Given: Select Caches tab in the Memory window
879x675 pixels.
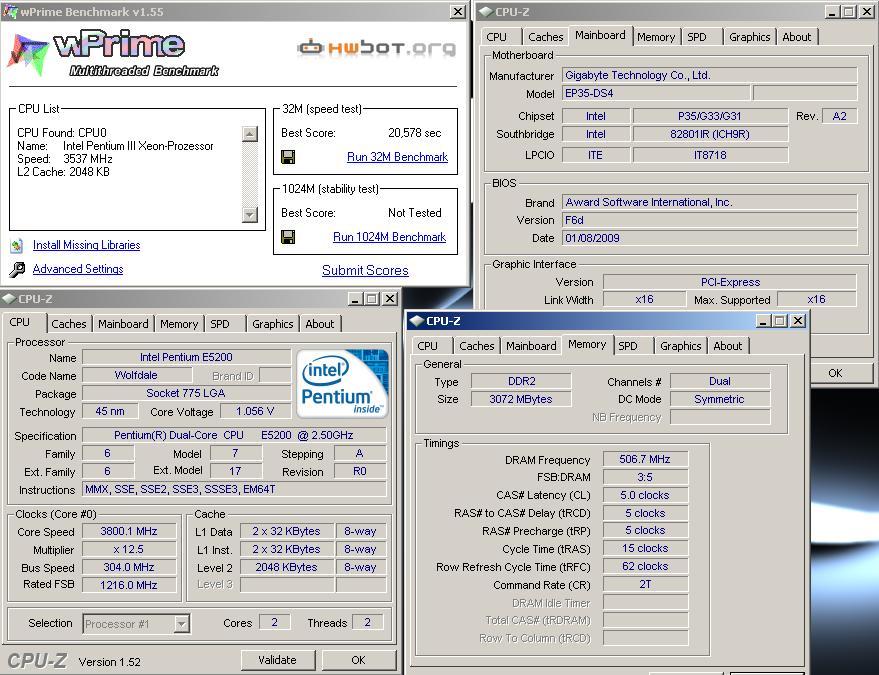Looking at the screenshot, I should [x=476, y=345].
